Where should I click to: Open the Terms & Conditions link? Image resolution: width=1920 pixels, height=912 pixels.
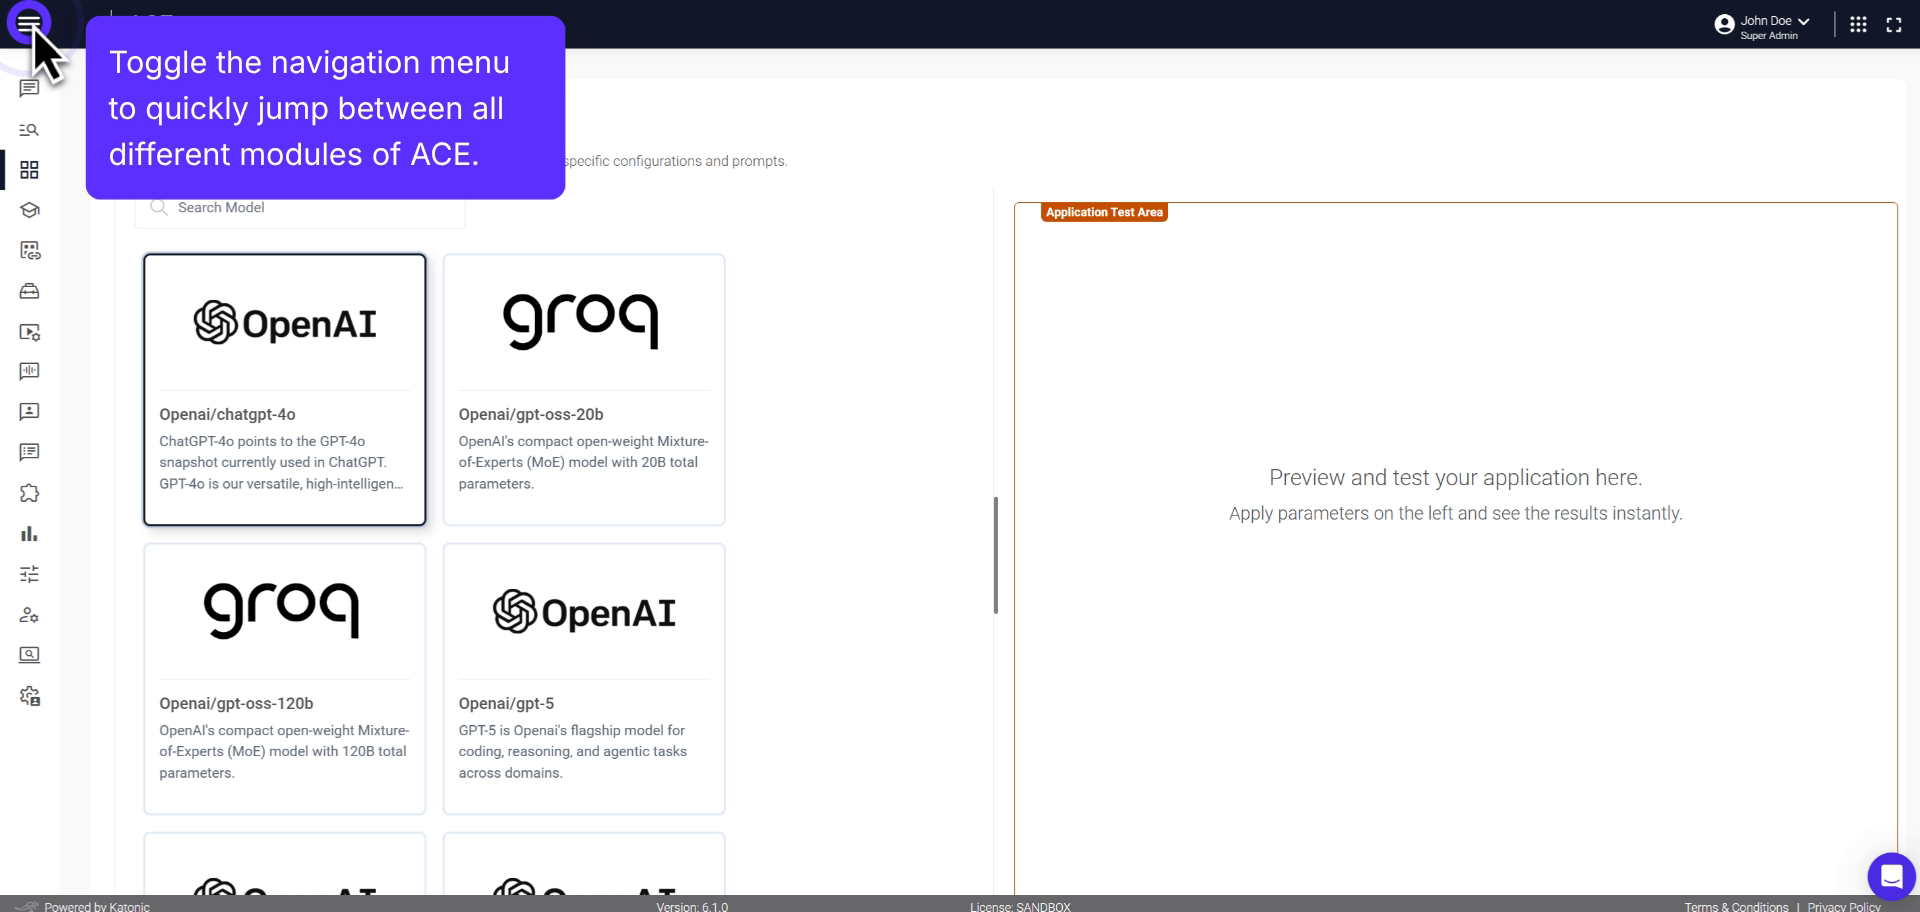click(x=1736, y=906)
